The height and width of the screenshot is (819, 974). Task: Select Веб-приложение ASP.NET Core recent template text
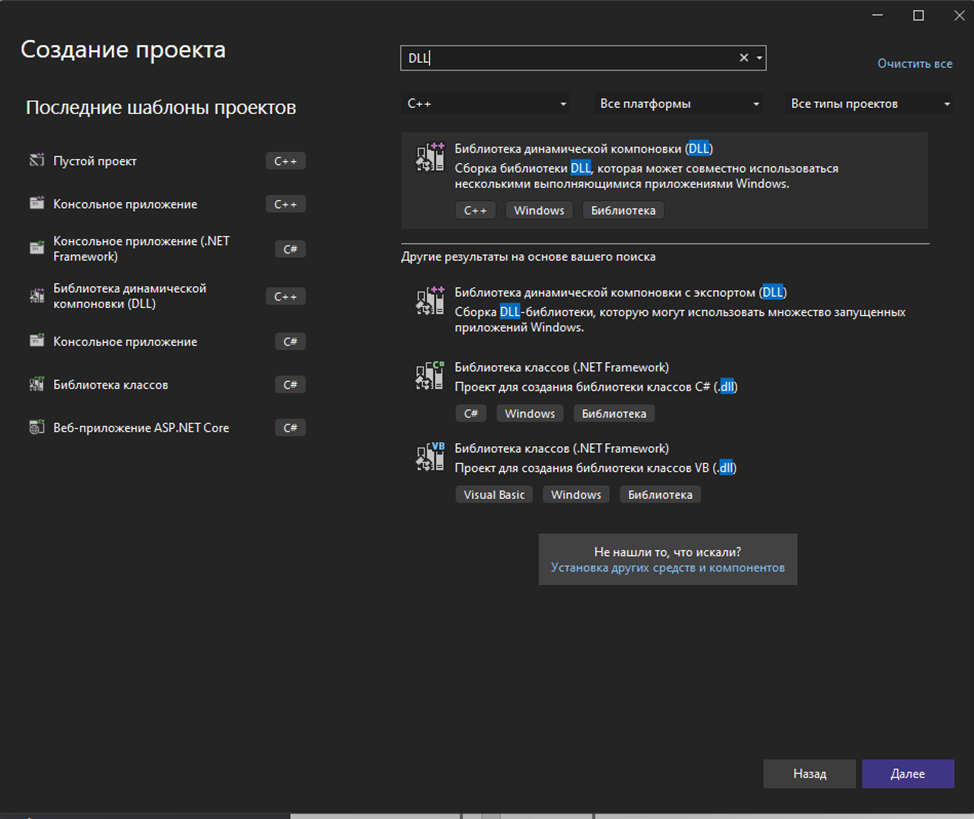(x=141, y=428)
